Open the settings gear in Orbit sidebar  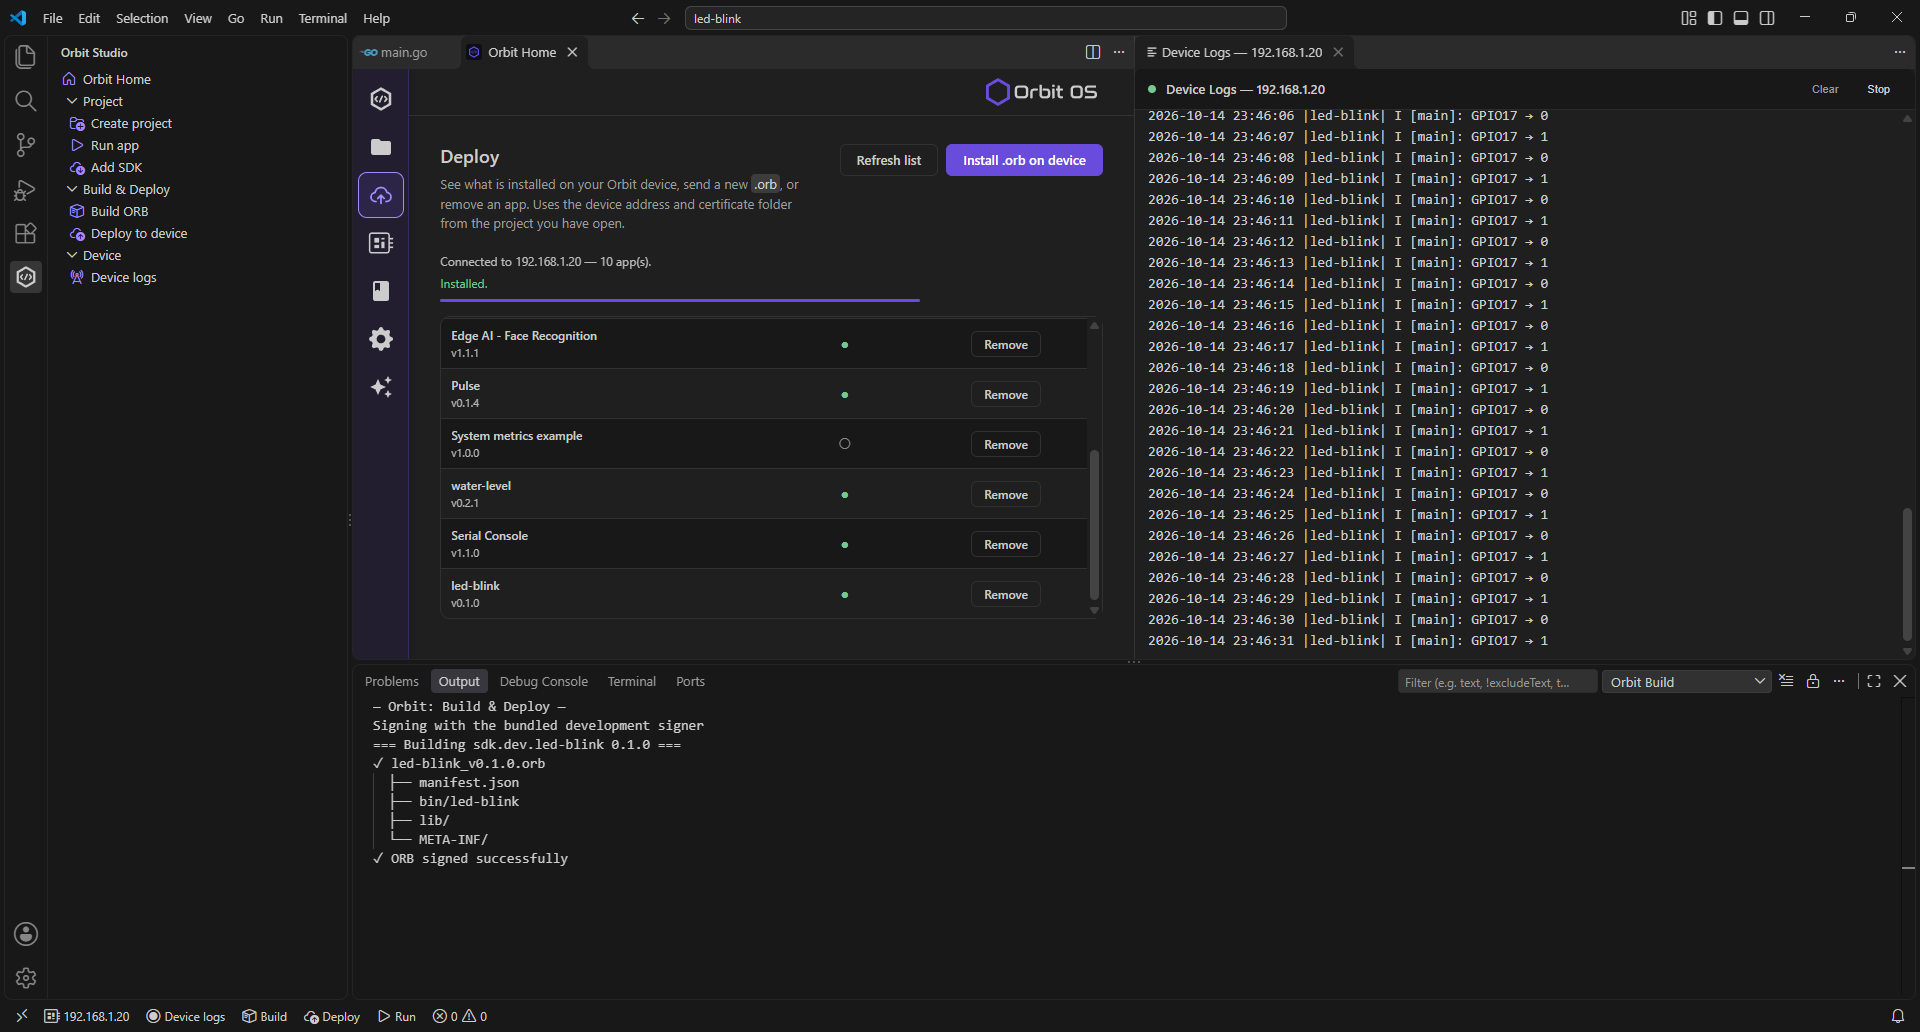381,339
